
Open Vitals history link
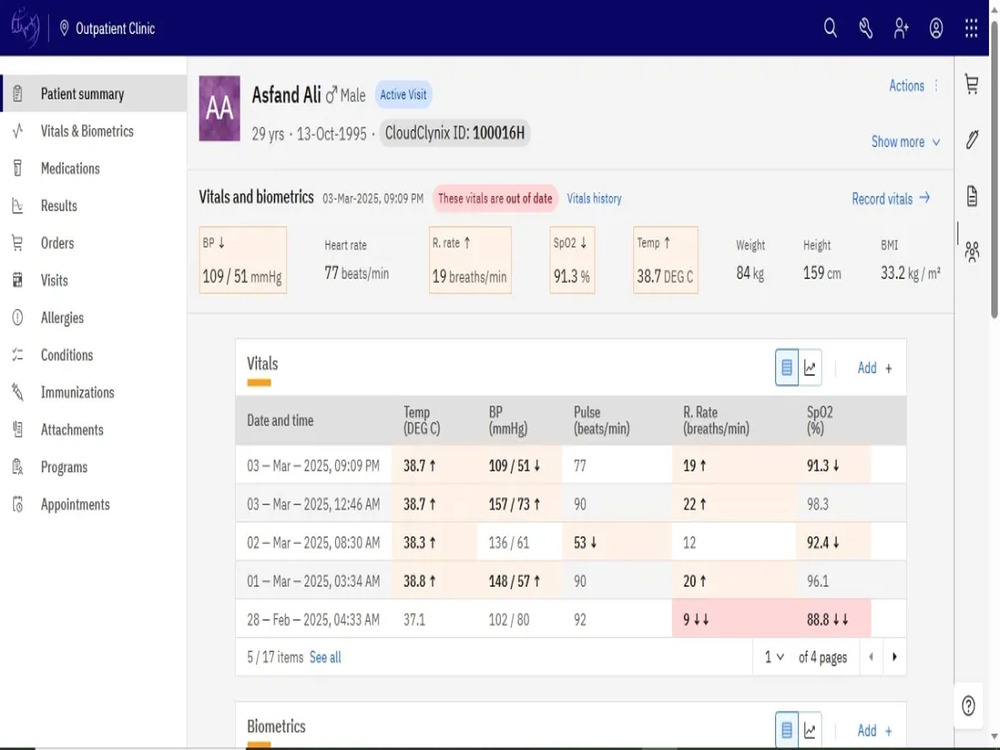(x=594, y=198)
